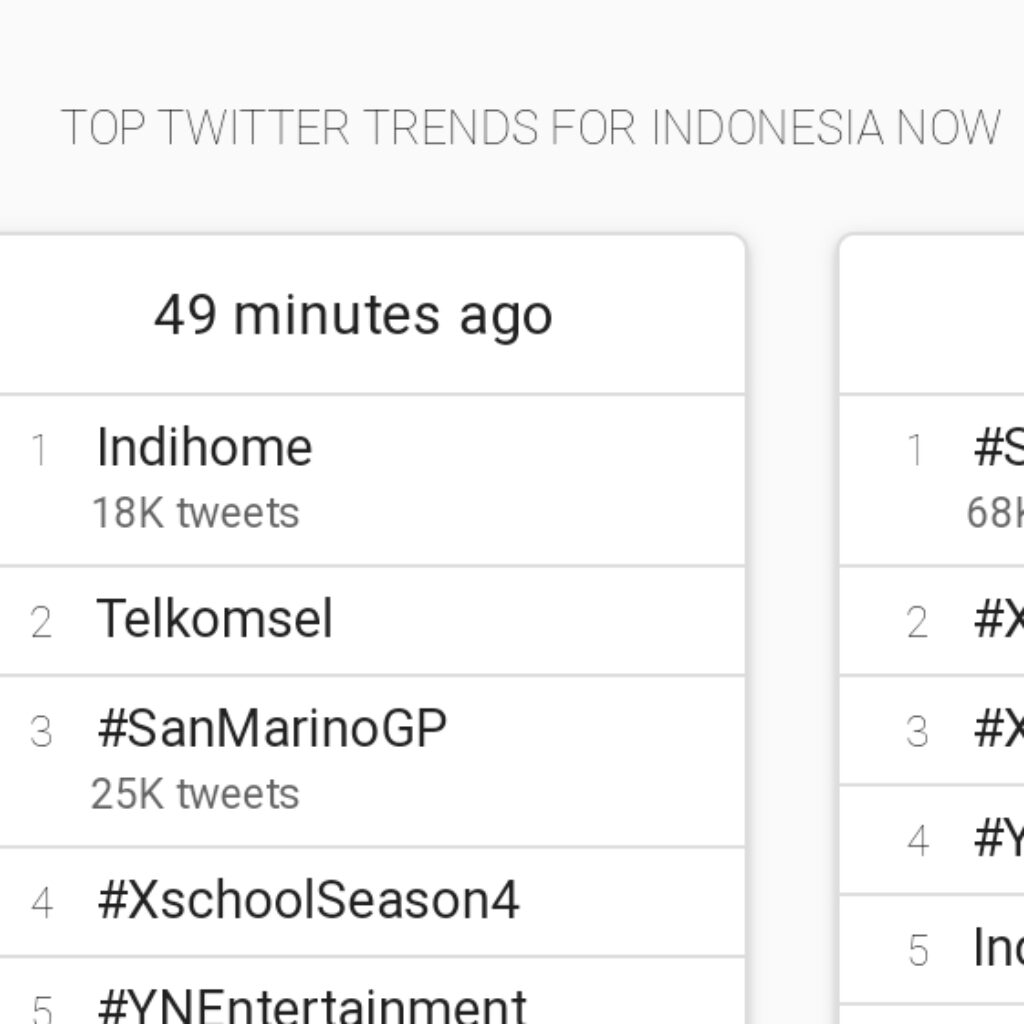Screen dimensions: 1024x1024
Task: Open the rank 2 hashtag in the second column
Action: pos(999,620)
